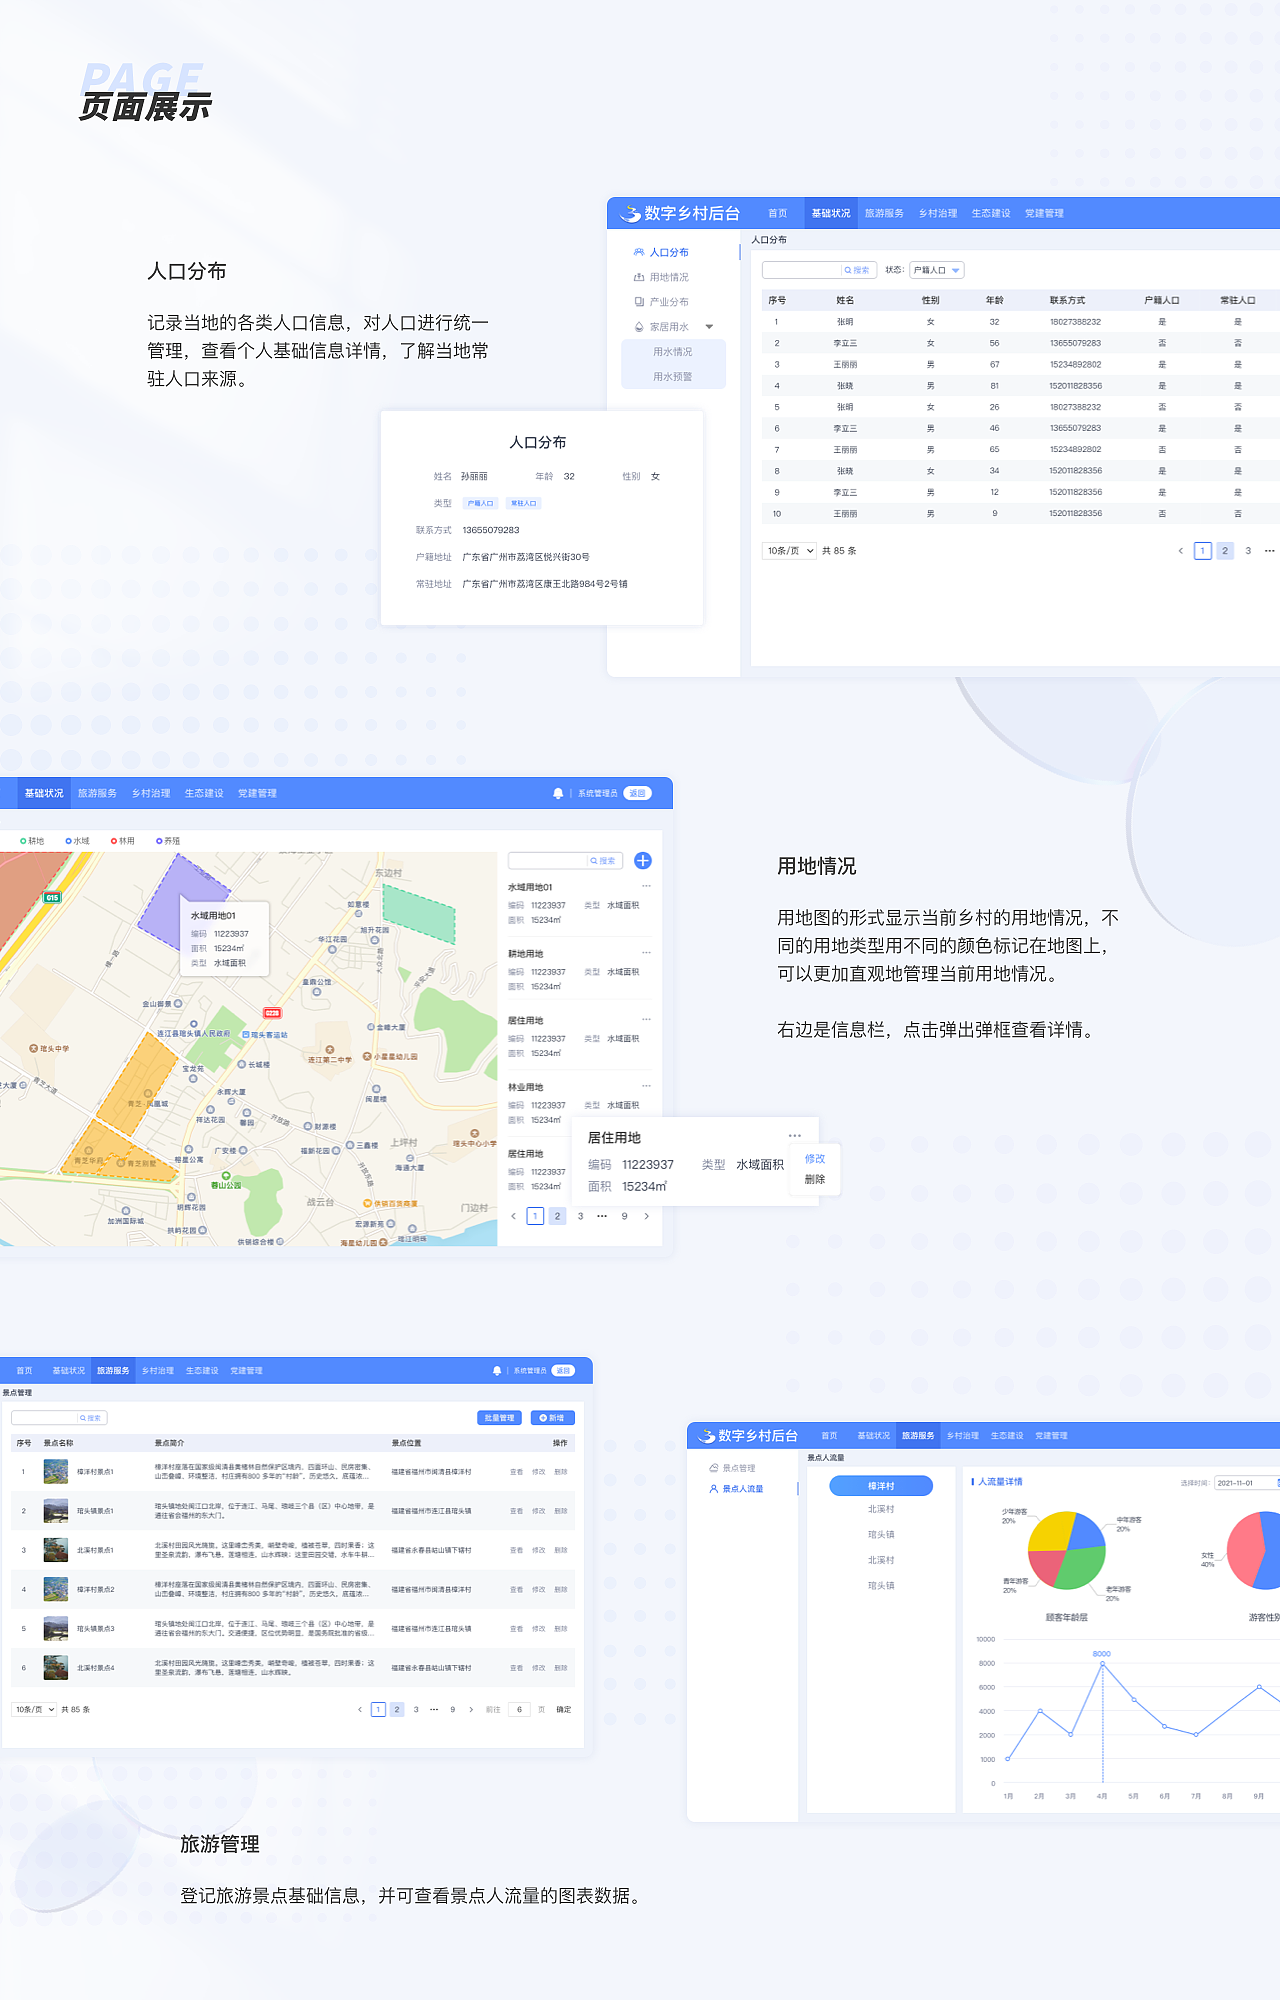
Task: Click the notification bell in the land-use screen
Action: click(x=558, y=793)
